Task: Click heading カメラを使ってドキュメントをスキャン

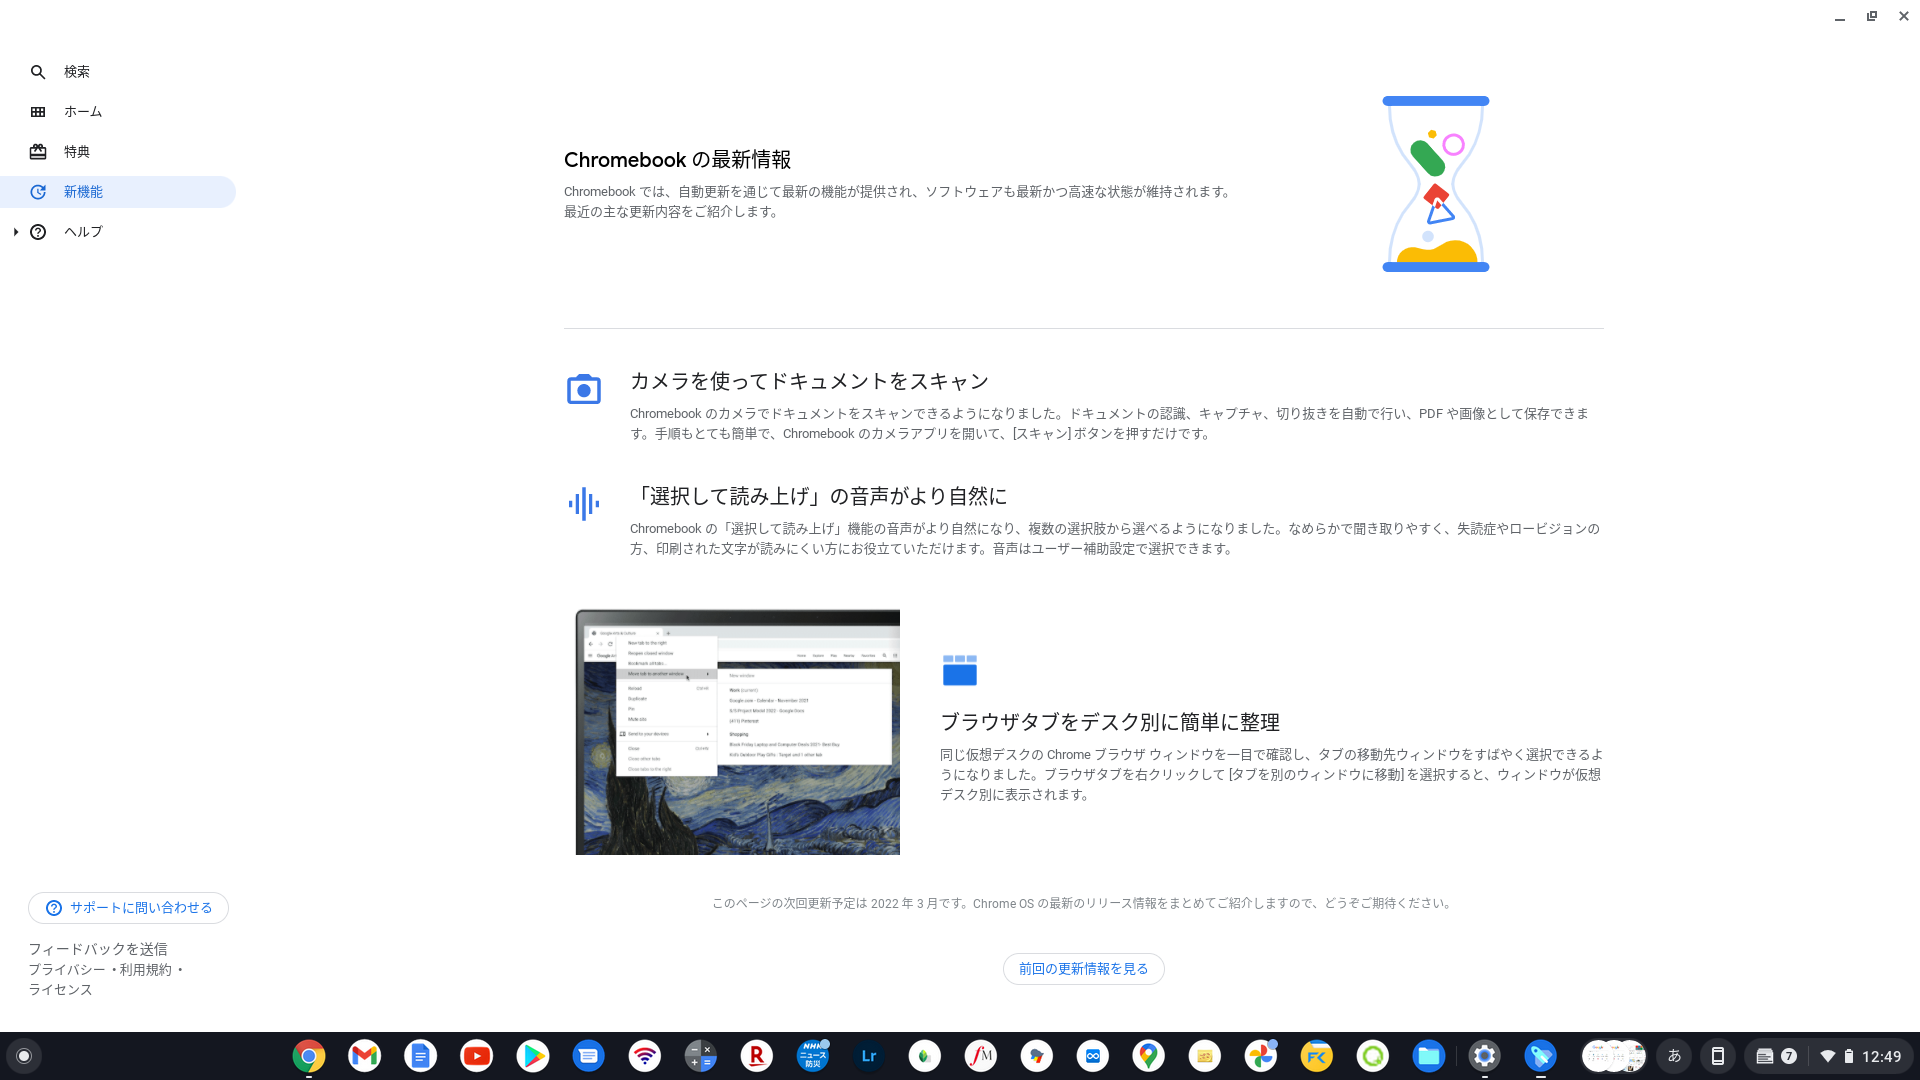Action: click(x=809, y=381)
